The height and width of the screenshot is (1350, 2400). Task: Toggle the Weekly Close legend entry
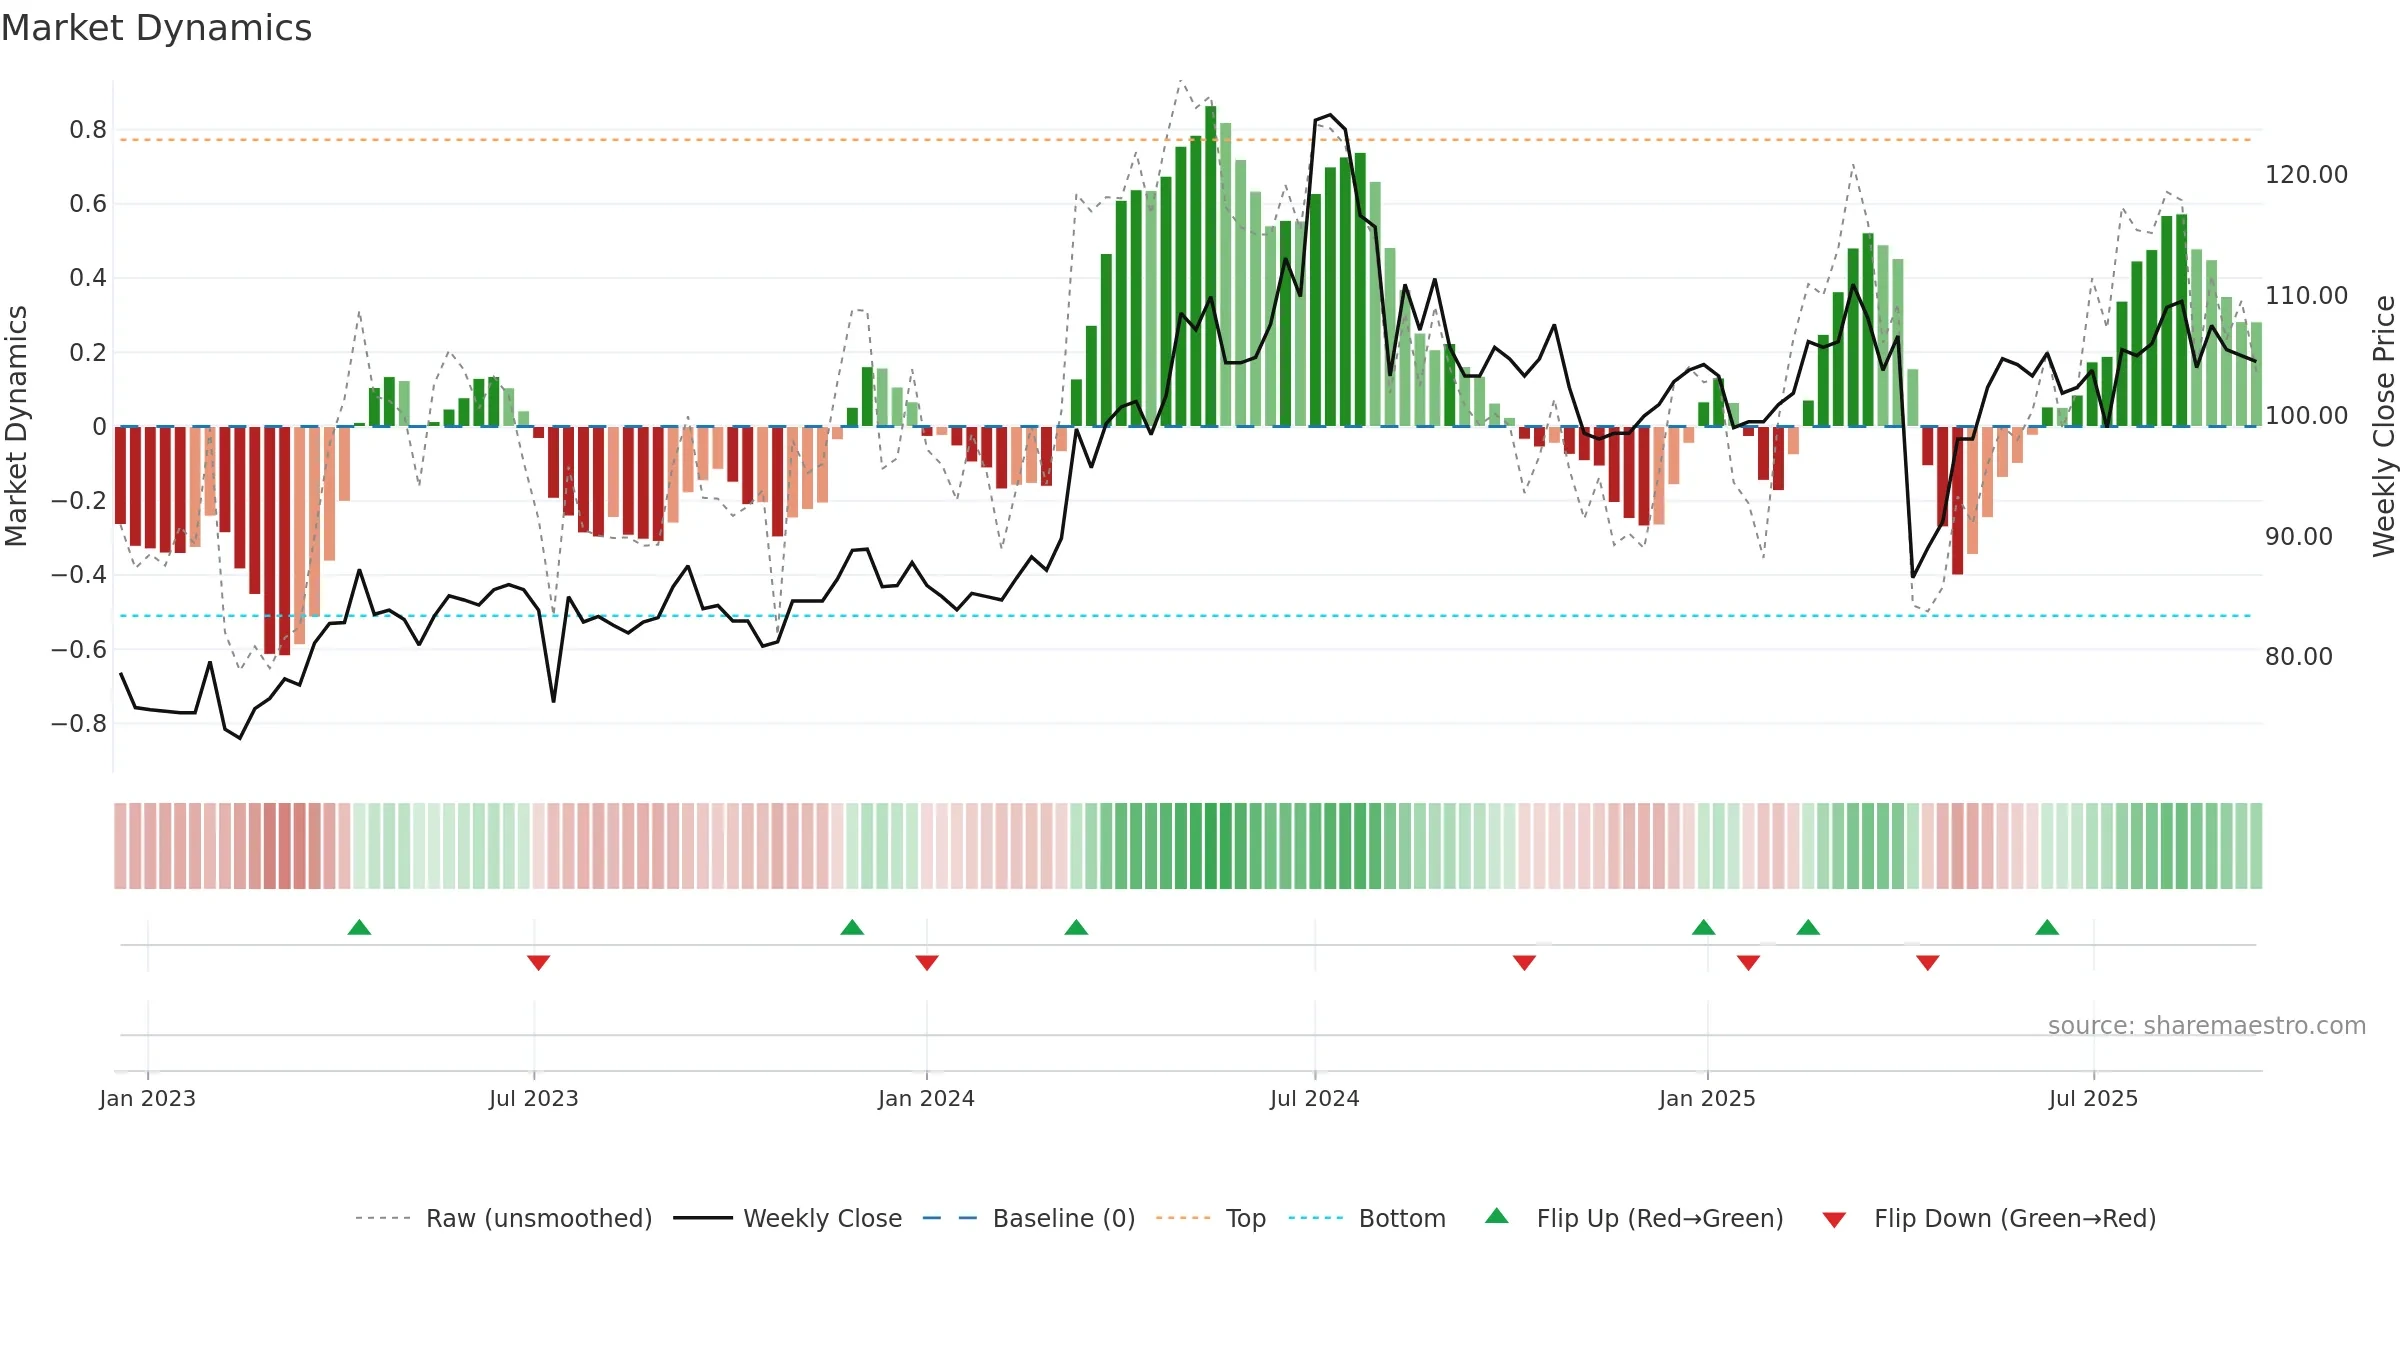tap(788, 1218)
